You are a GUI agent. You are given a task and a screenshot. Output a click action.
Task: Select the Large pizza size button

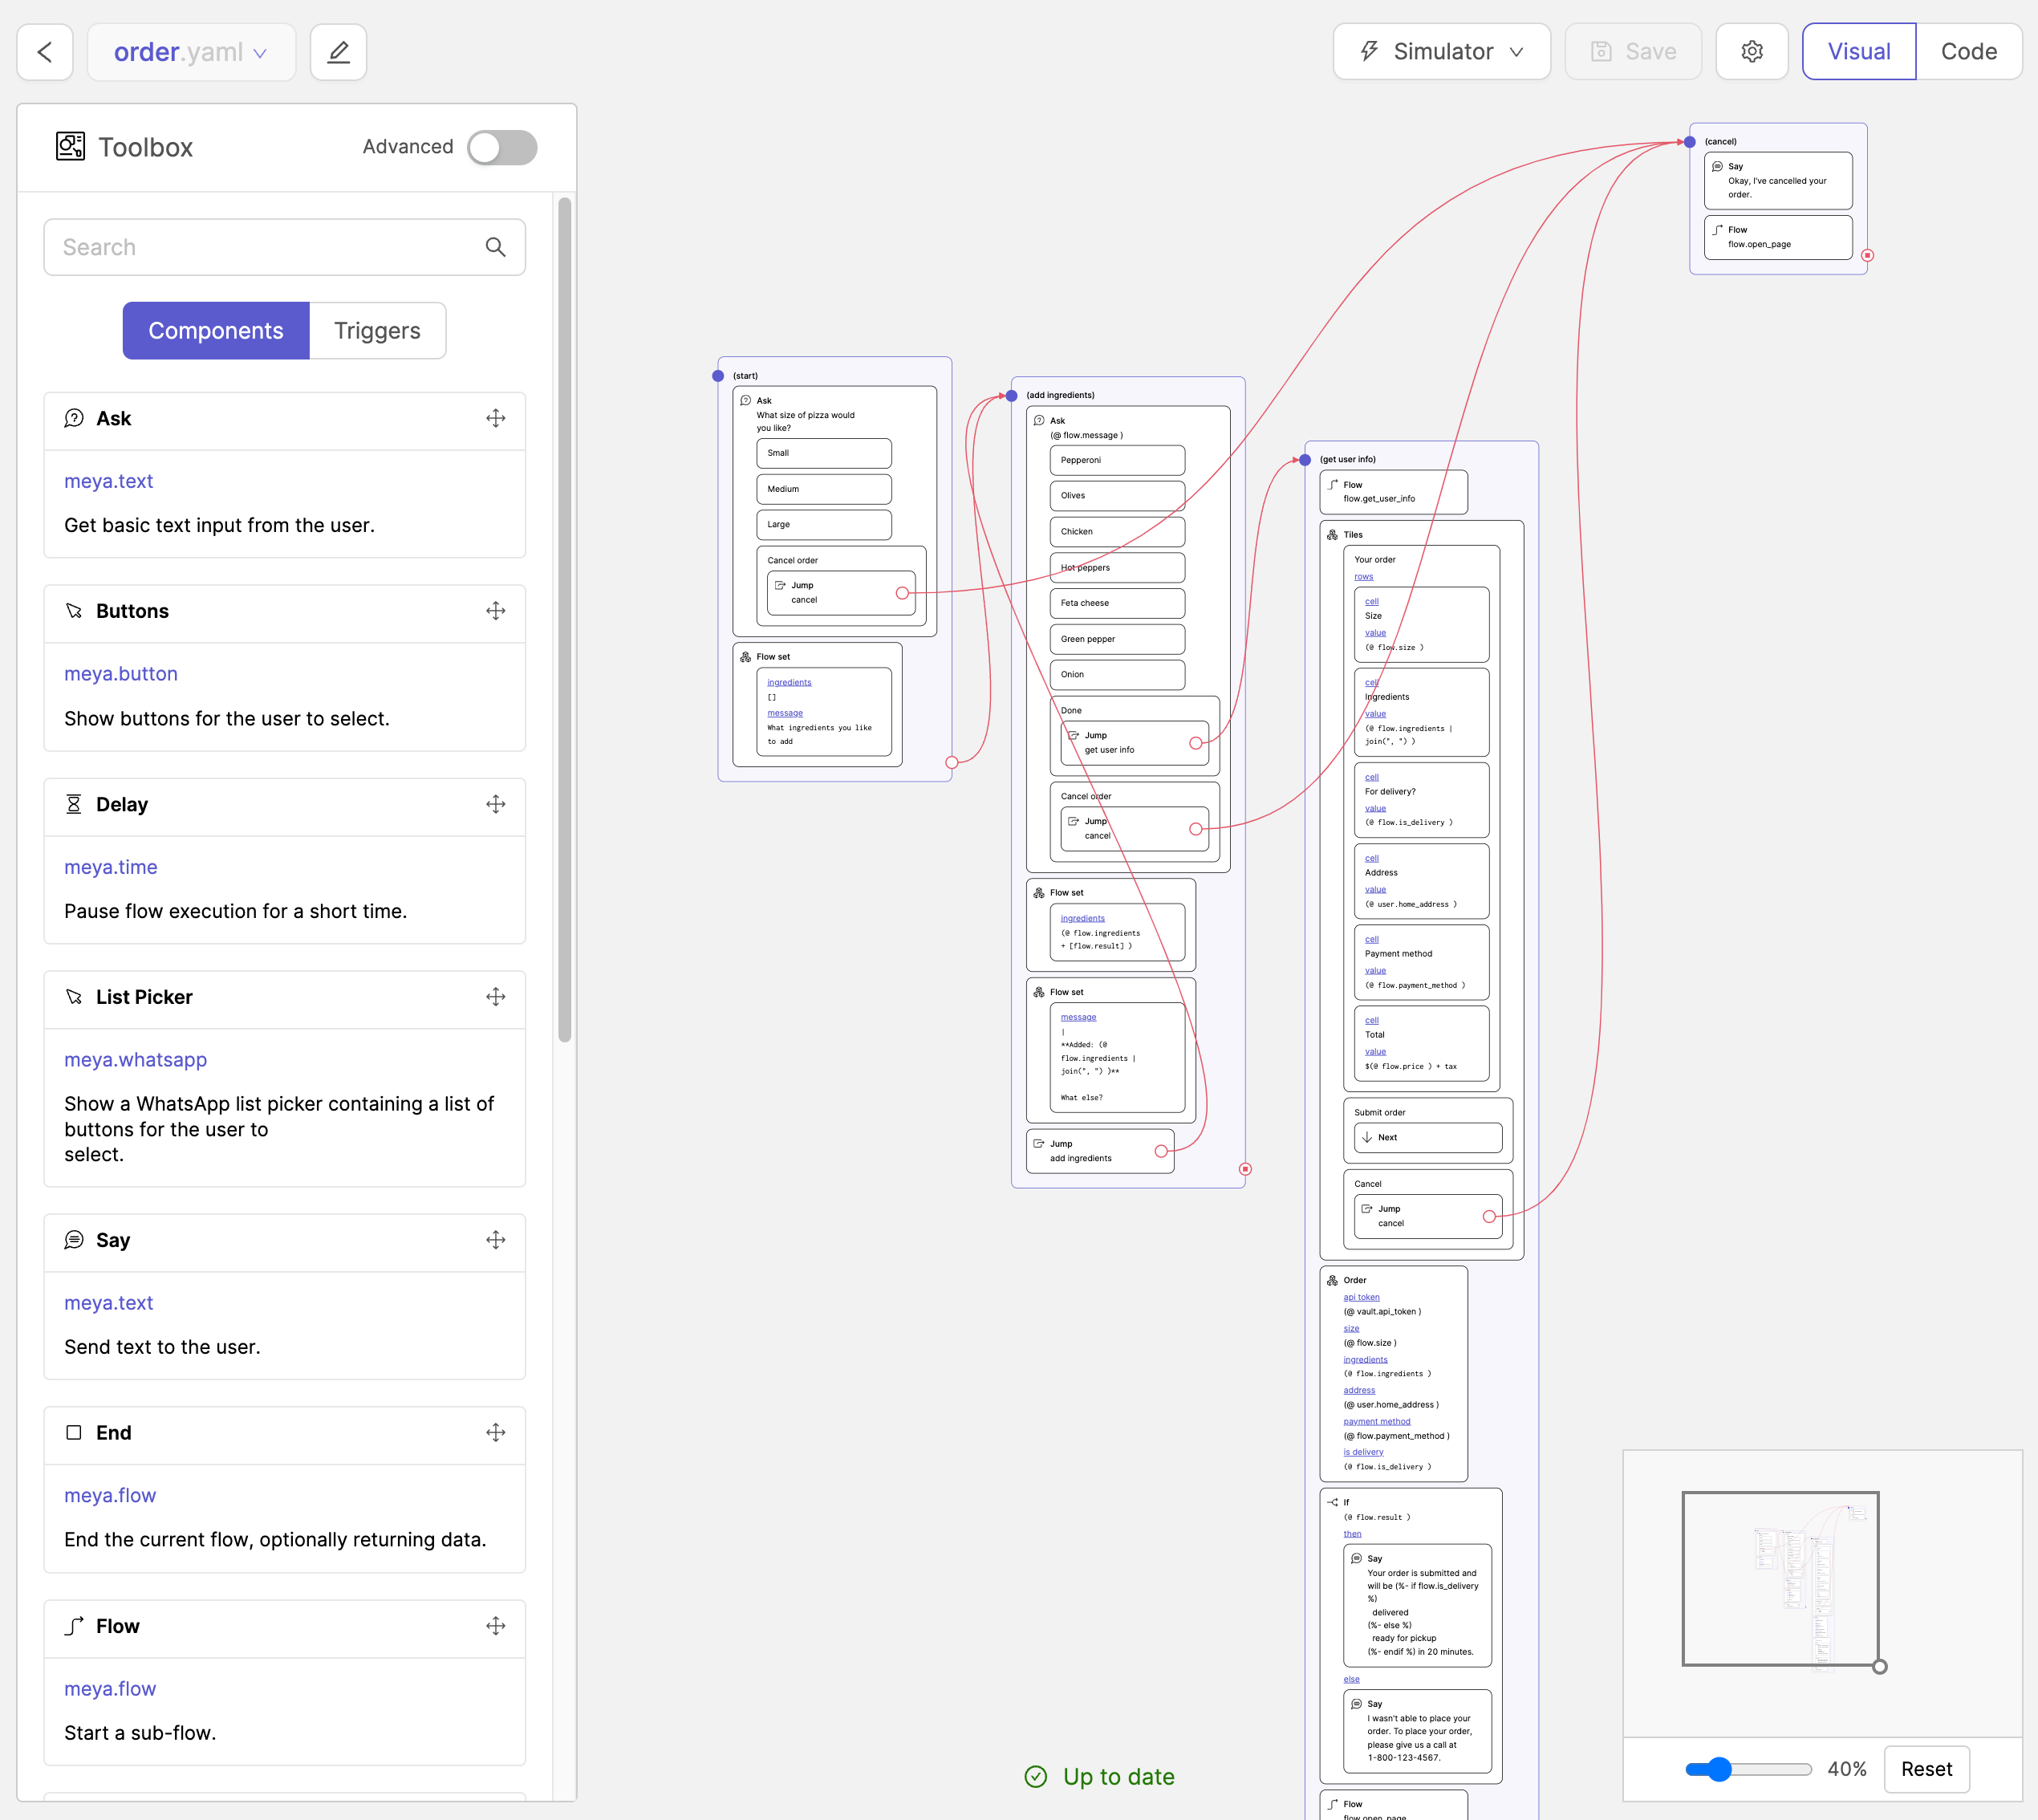click(x=824, y=524)
